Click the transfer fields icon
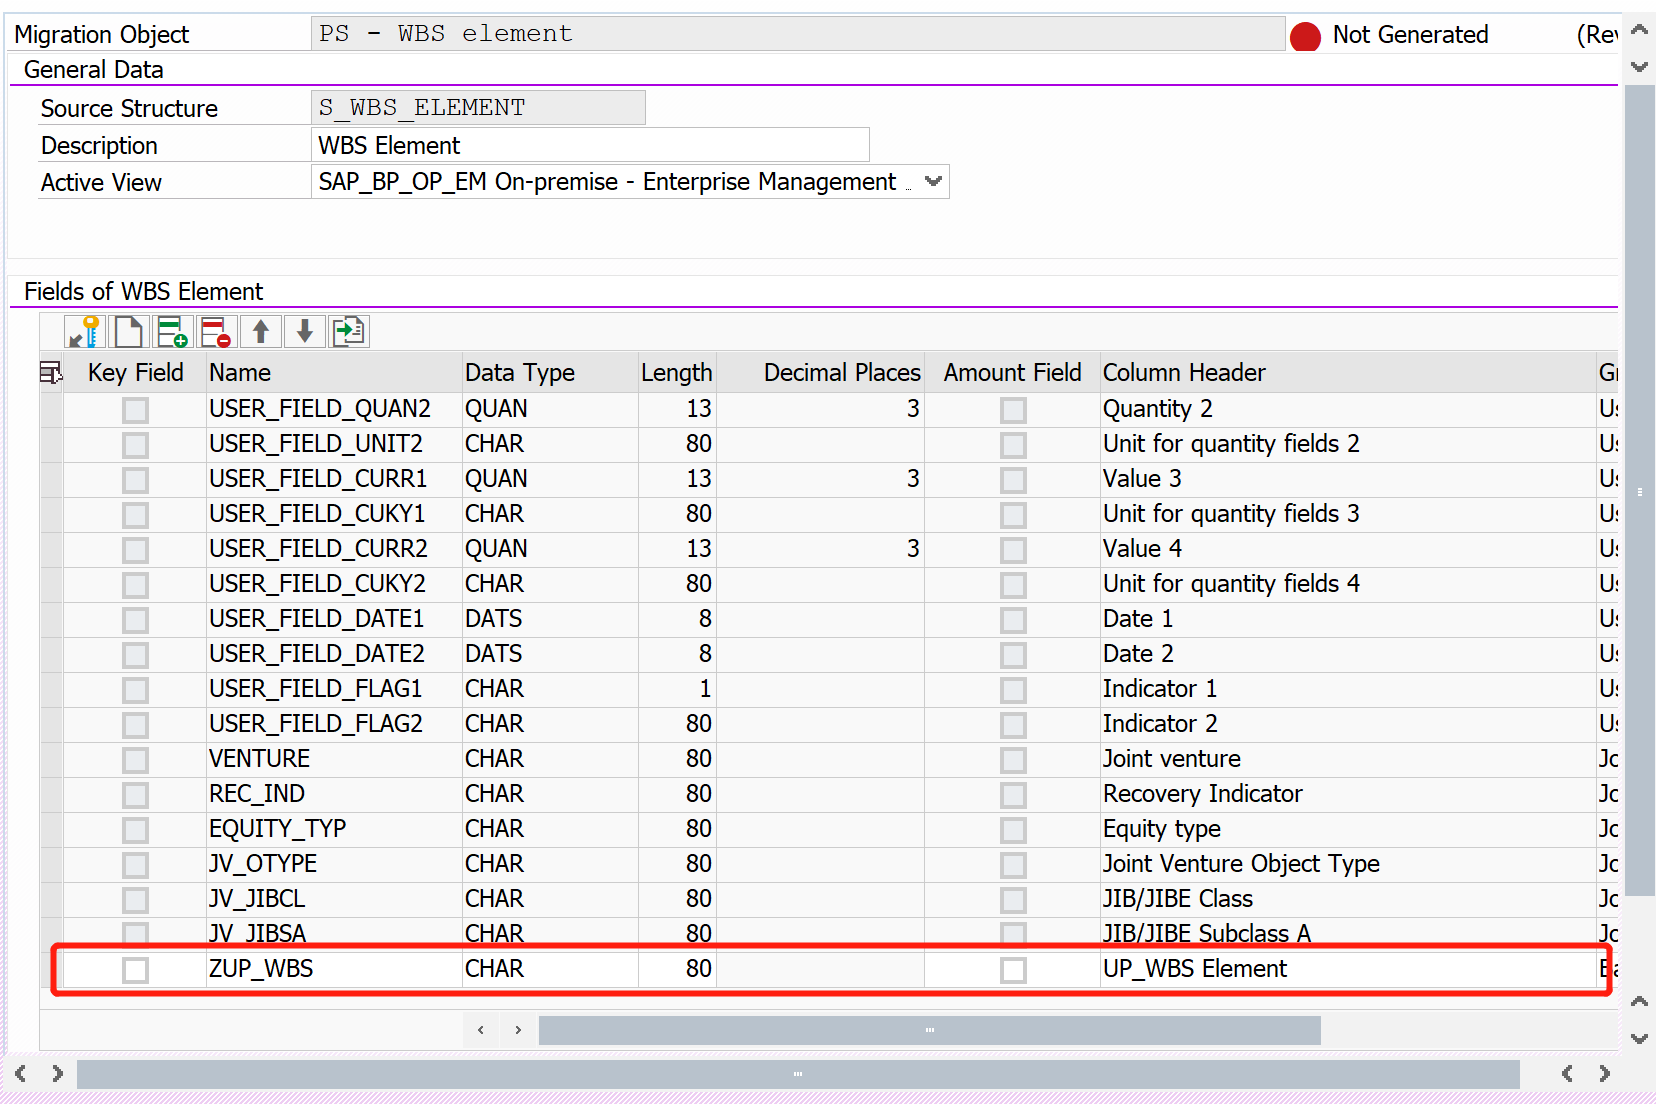The image size is (1656, 1104). (x=348, y=331)
